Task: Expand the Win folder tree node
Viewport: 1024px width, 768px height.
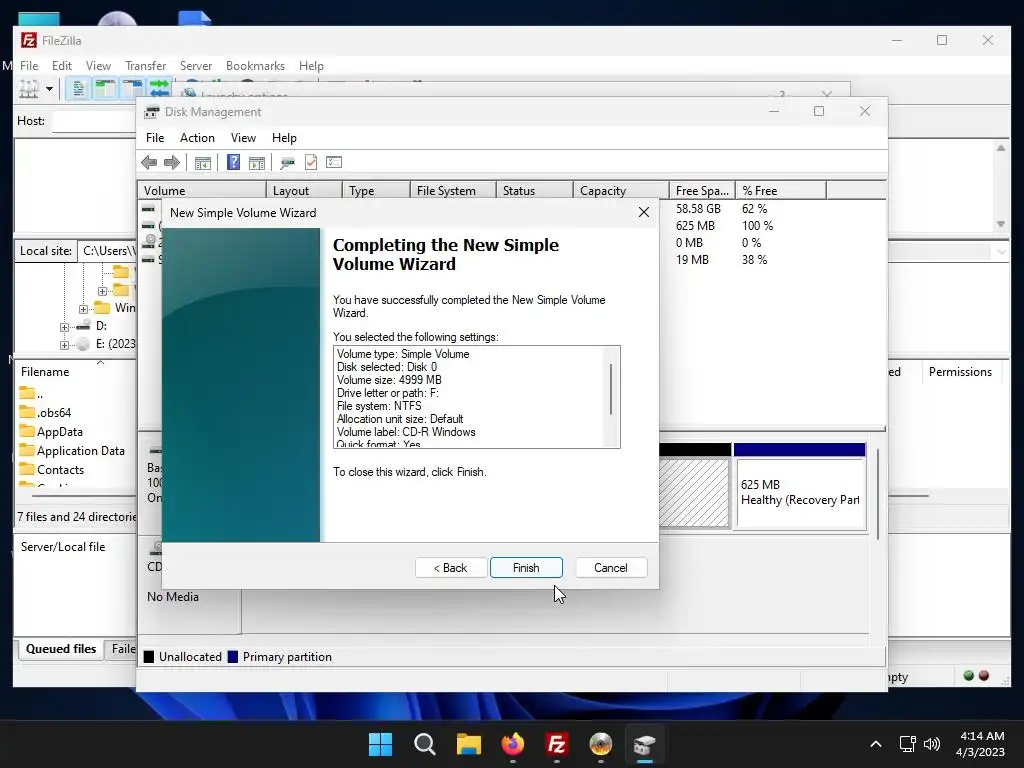Action: pos(84,309)
